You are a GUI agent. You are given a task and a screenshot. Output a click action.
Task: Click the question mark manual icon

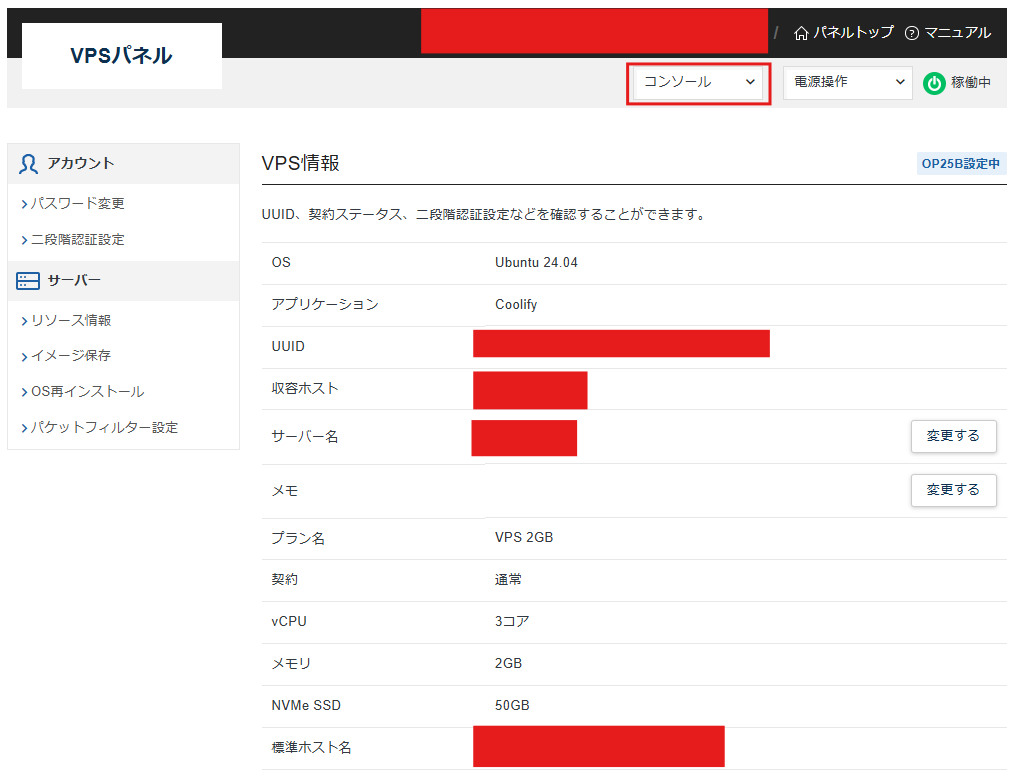coord(911,33)
